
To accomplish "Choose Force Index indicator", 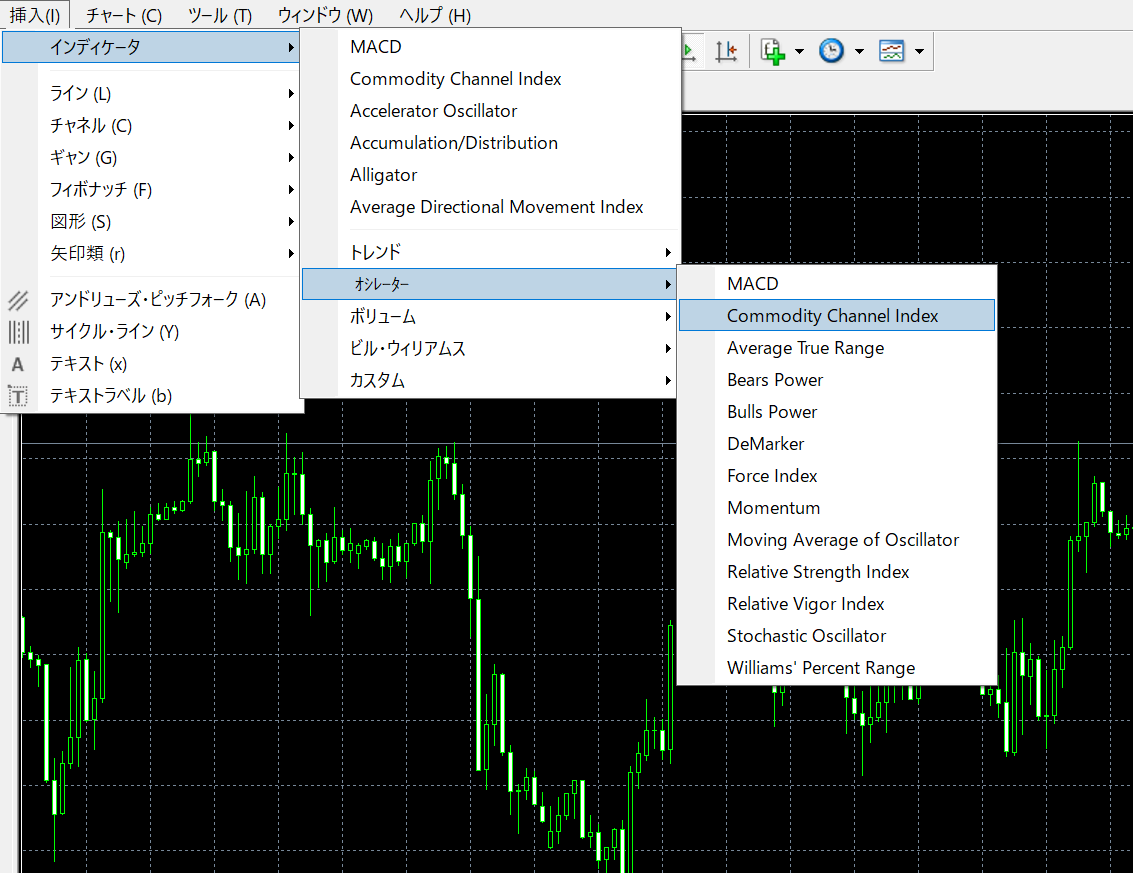I will pos(837,476).
